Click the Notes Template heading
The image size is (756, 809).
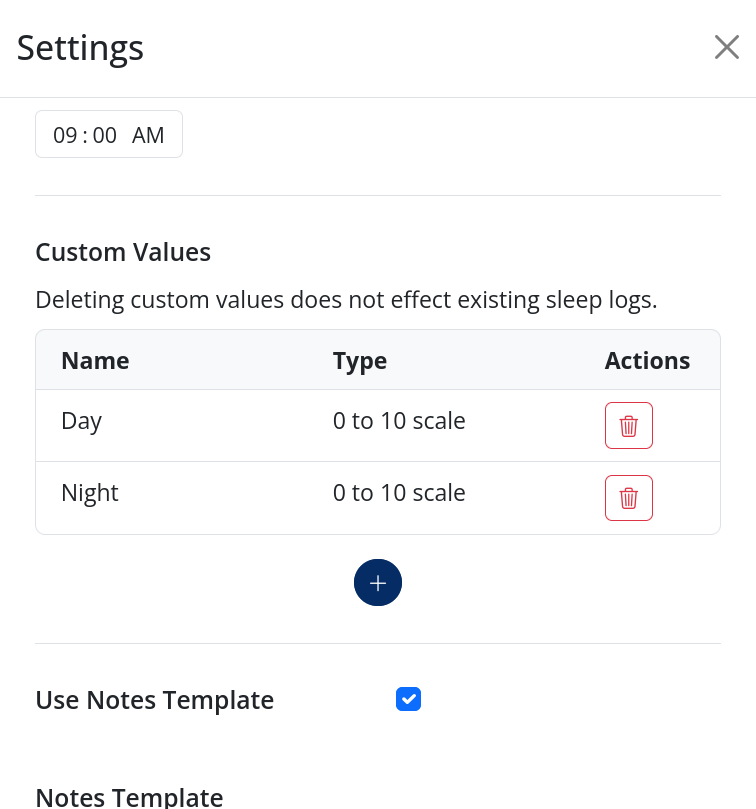(129, 797)
